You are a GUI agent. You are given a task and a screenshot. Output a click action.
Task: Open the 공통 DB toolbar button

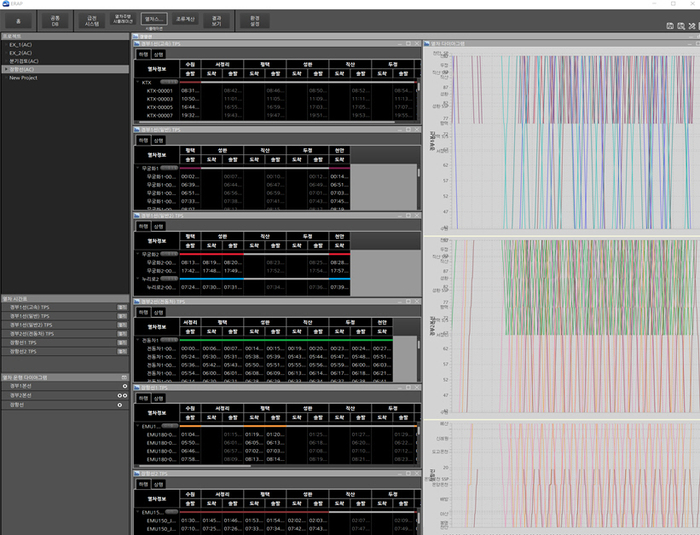pyautogui.click(x=53, y=19)
